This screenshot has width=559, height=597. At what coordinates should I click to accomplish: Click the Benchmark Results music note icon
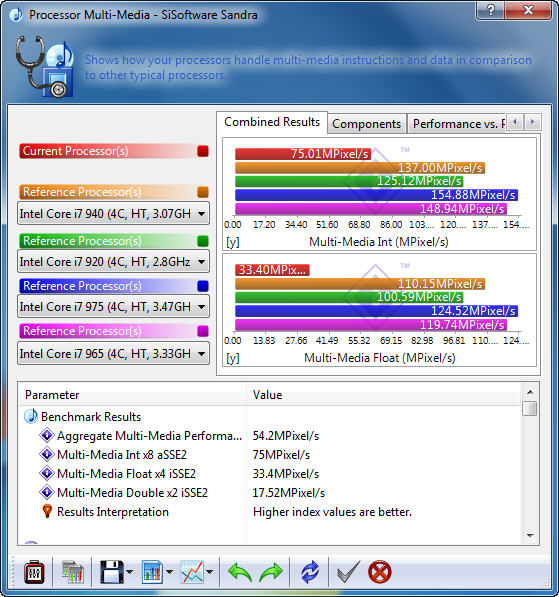(31, 417)
